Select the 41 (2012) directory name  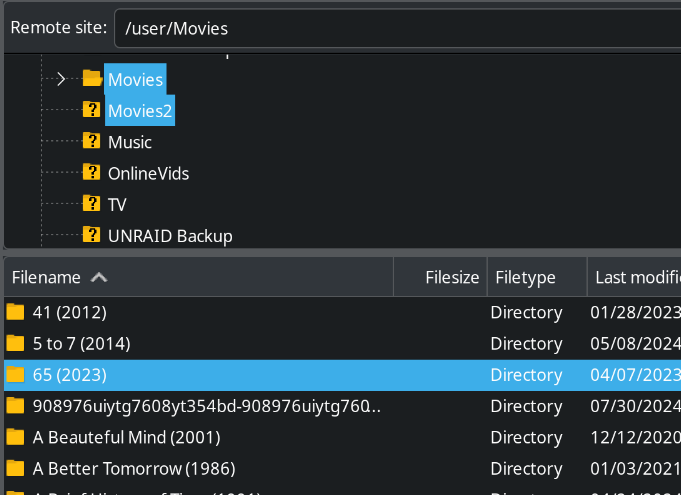pyautogui.click(x=69, y=313)
